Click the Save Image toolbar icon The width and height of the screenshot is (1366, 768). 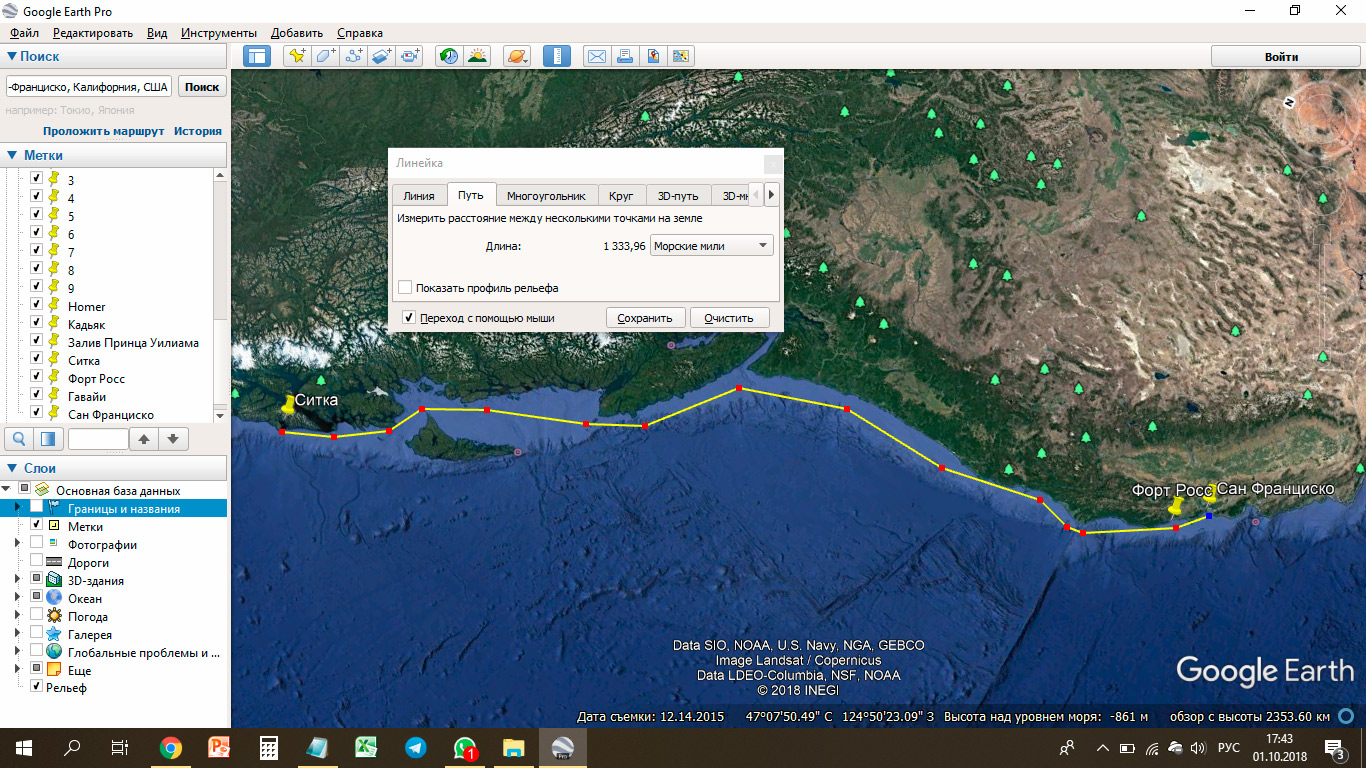(x=653, y=56)
